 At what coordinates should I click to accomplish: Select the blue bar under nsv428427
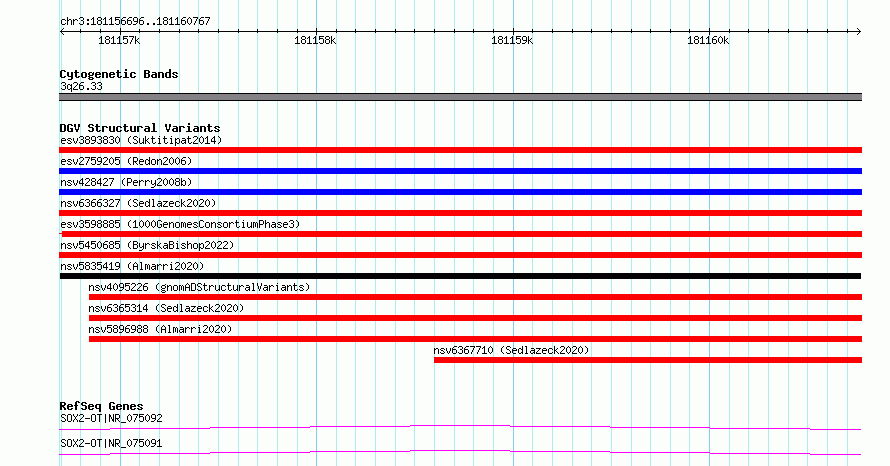(460, 192)
